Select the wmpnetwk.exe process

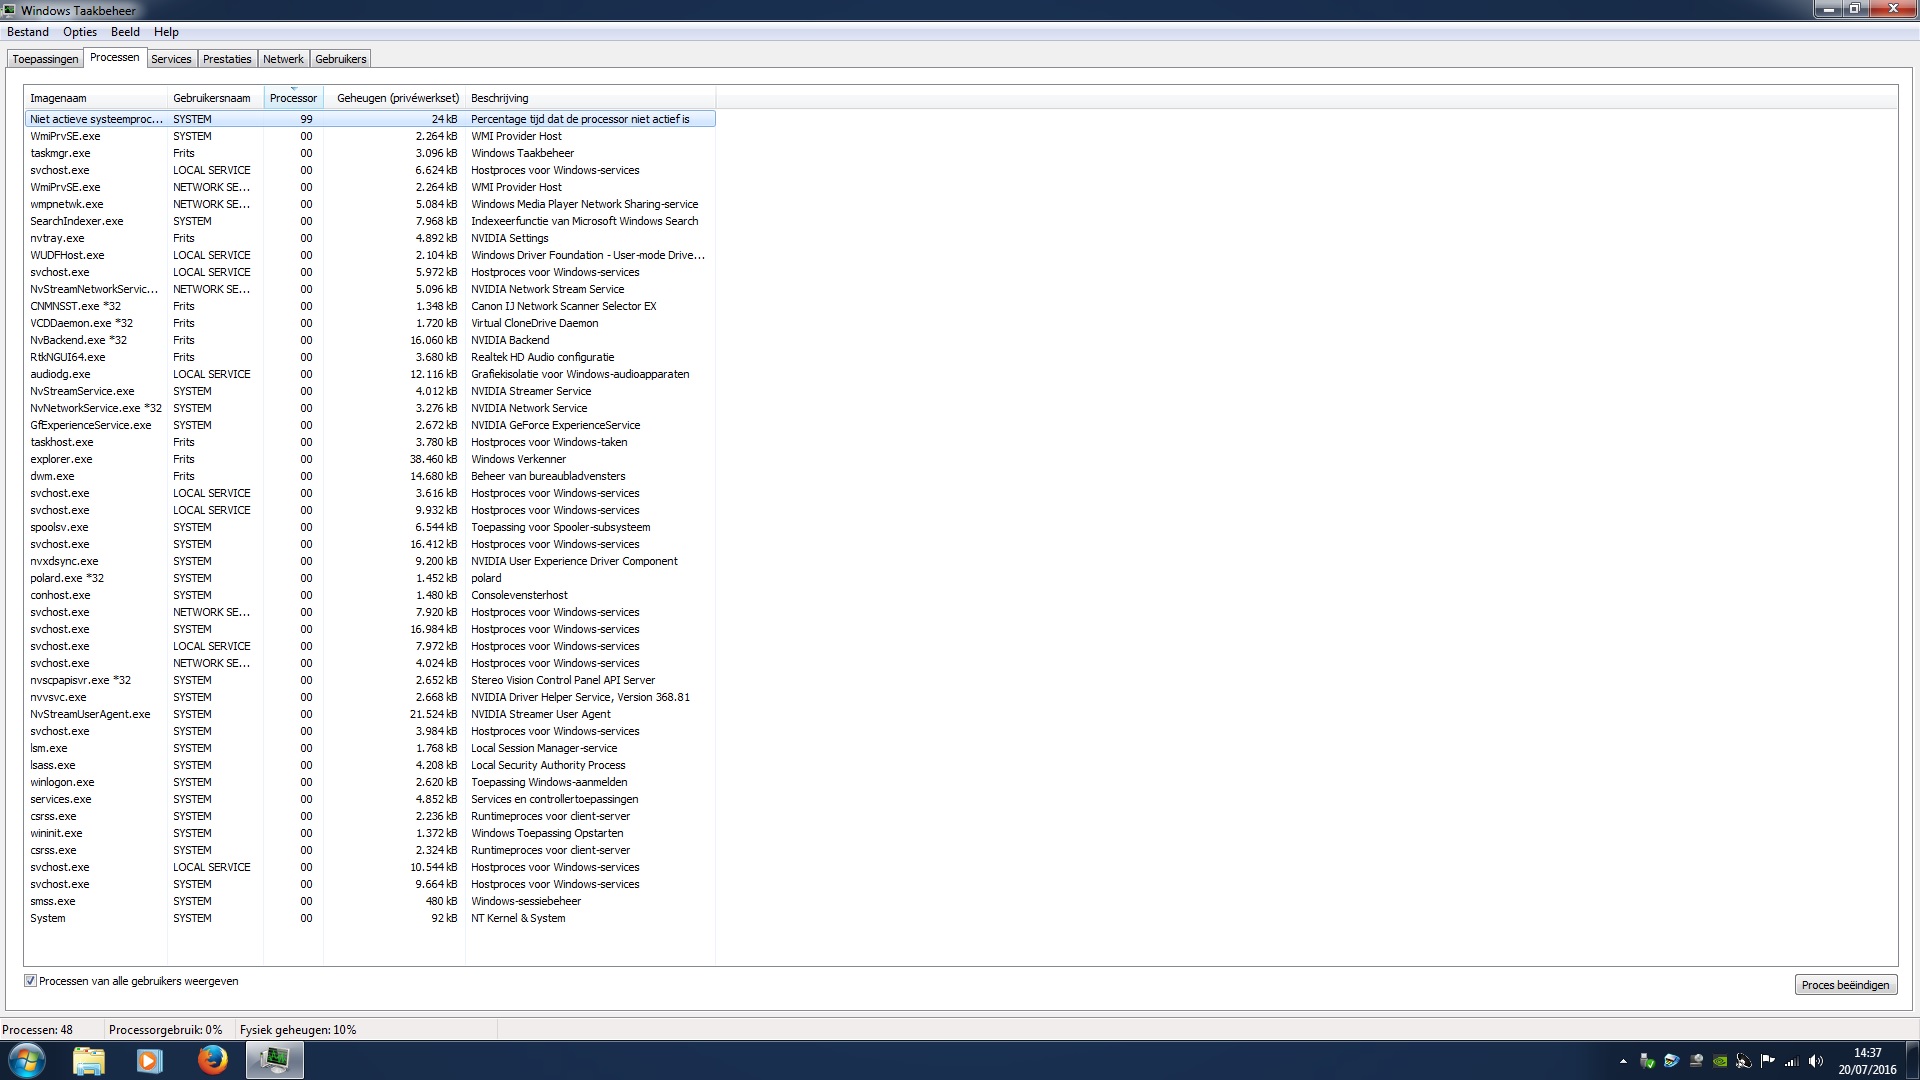pyautogui.click(x=370, y=204)
